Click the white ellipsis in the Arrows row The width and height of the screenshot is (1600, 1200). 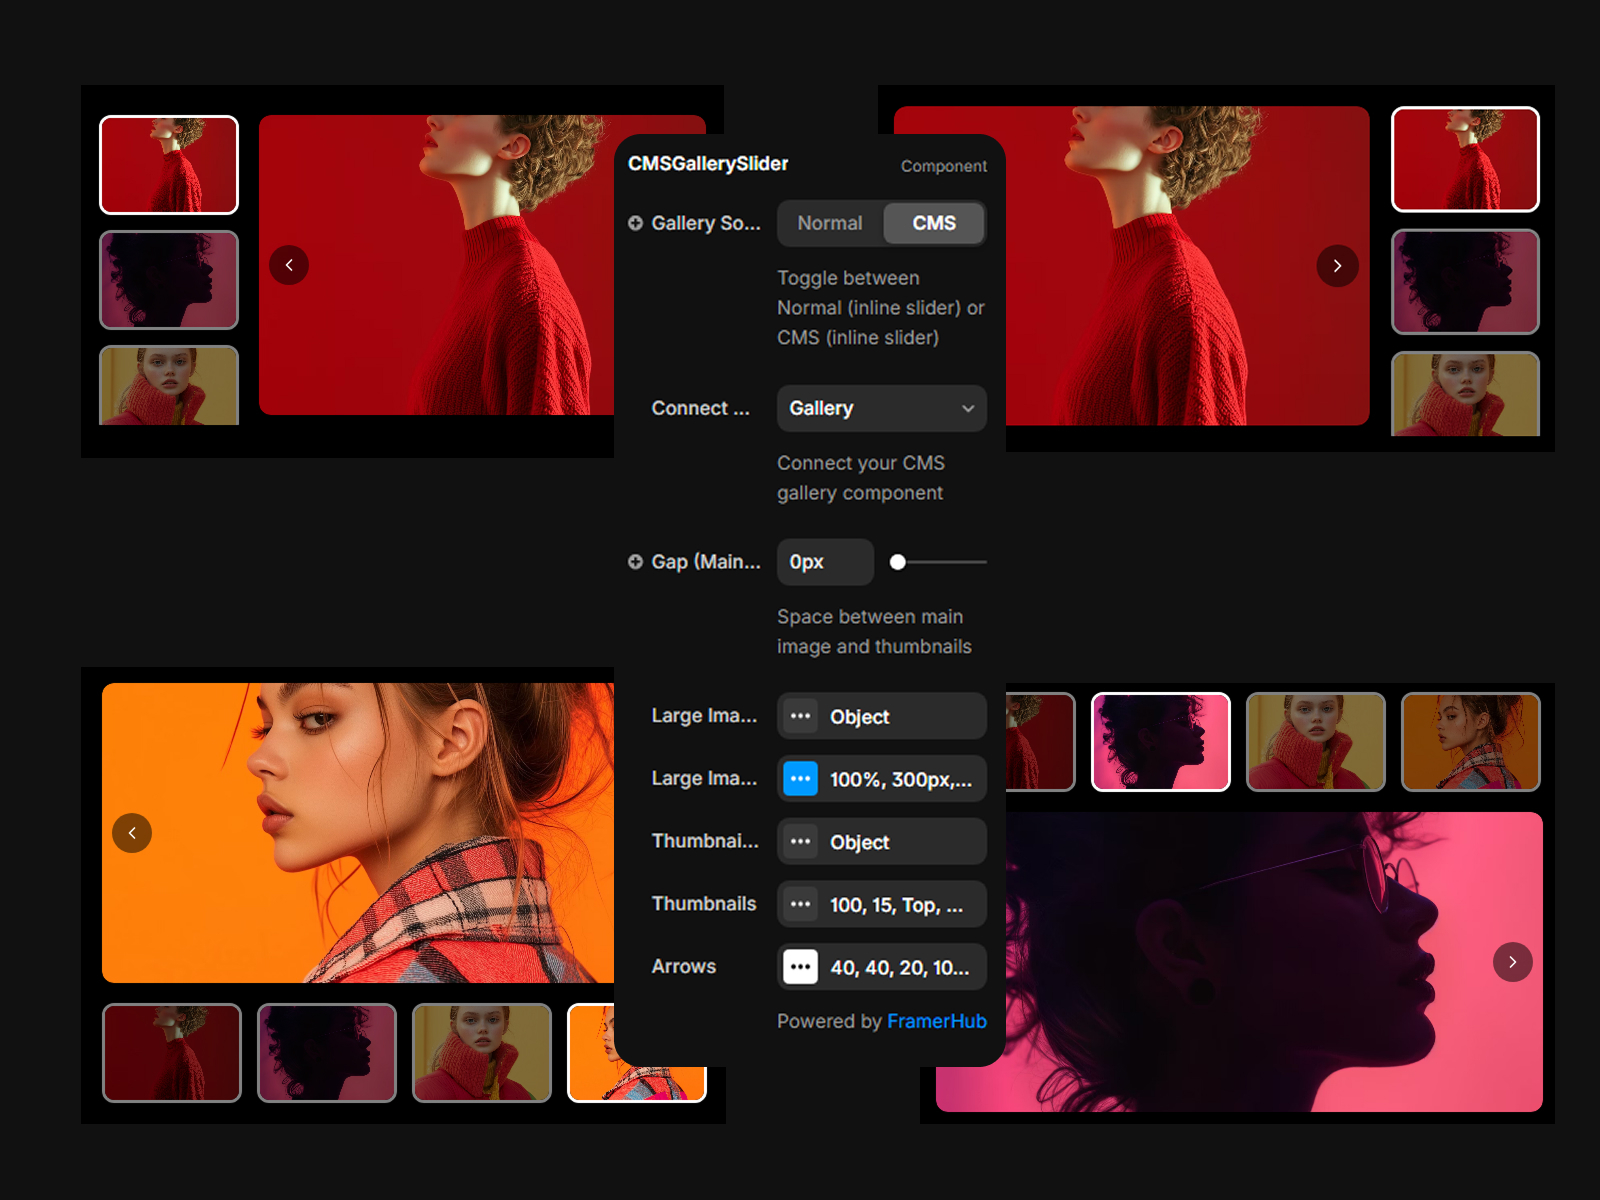tap(800, 967)
